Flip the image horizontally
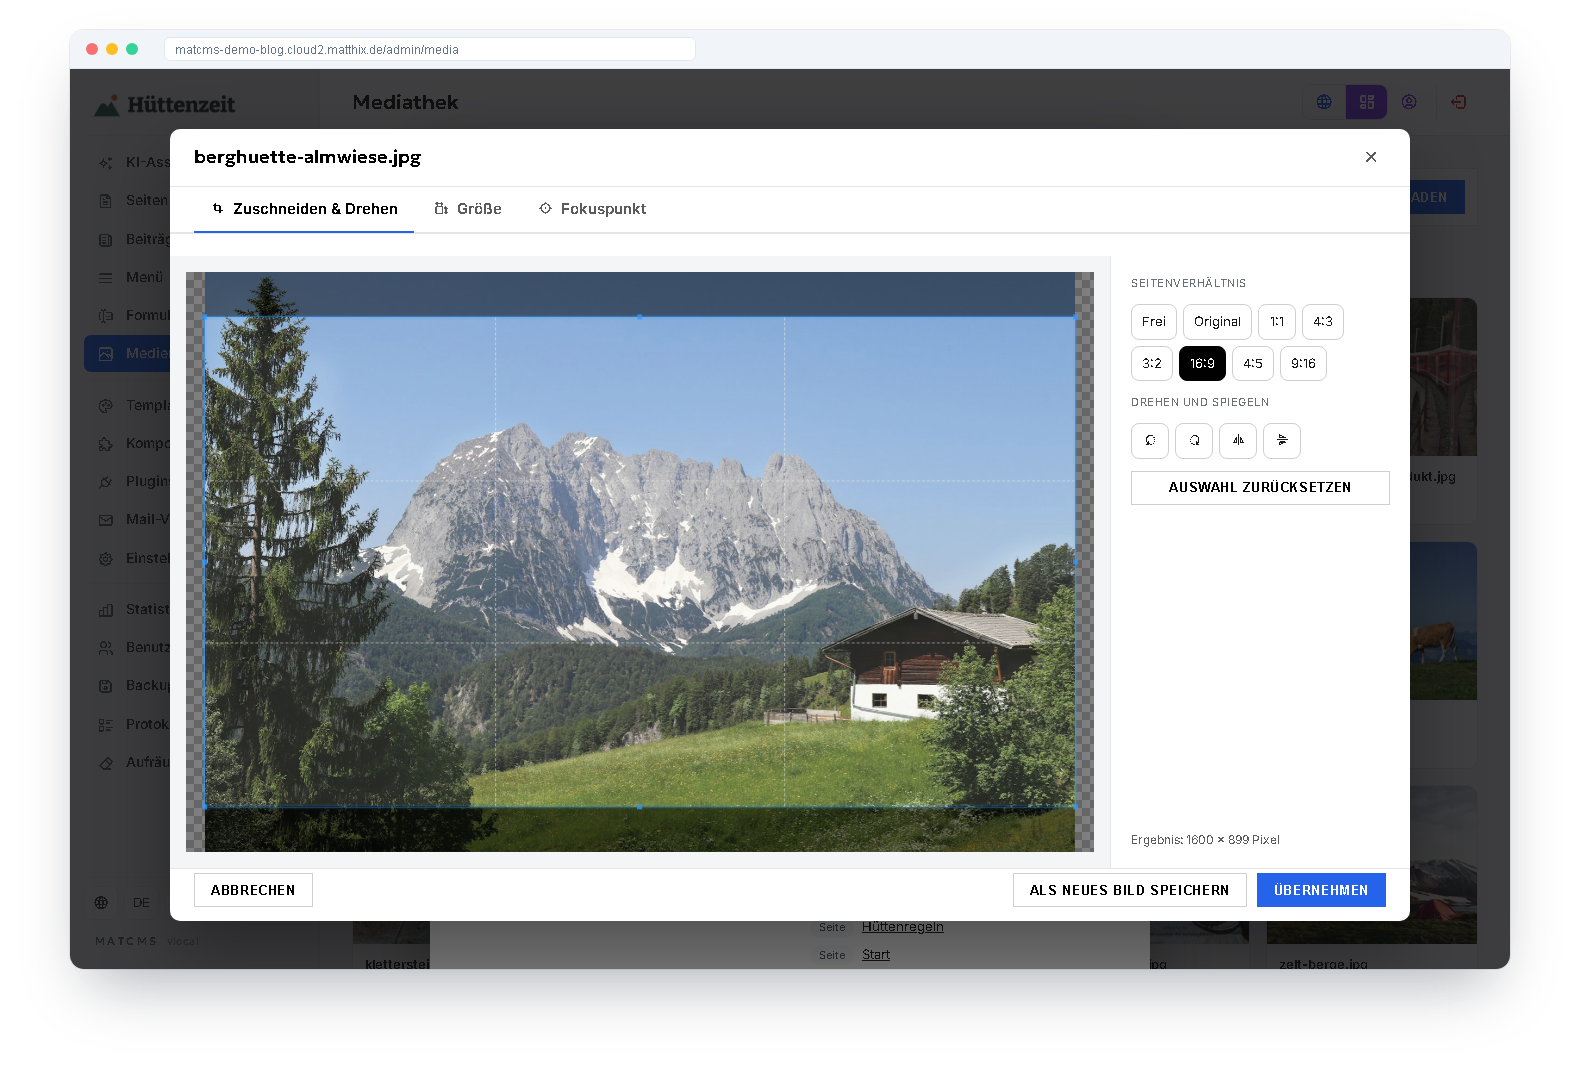The width and height of the screenshot is (1580, 1068). (1238, 440)
